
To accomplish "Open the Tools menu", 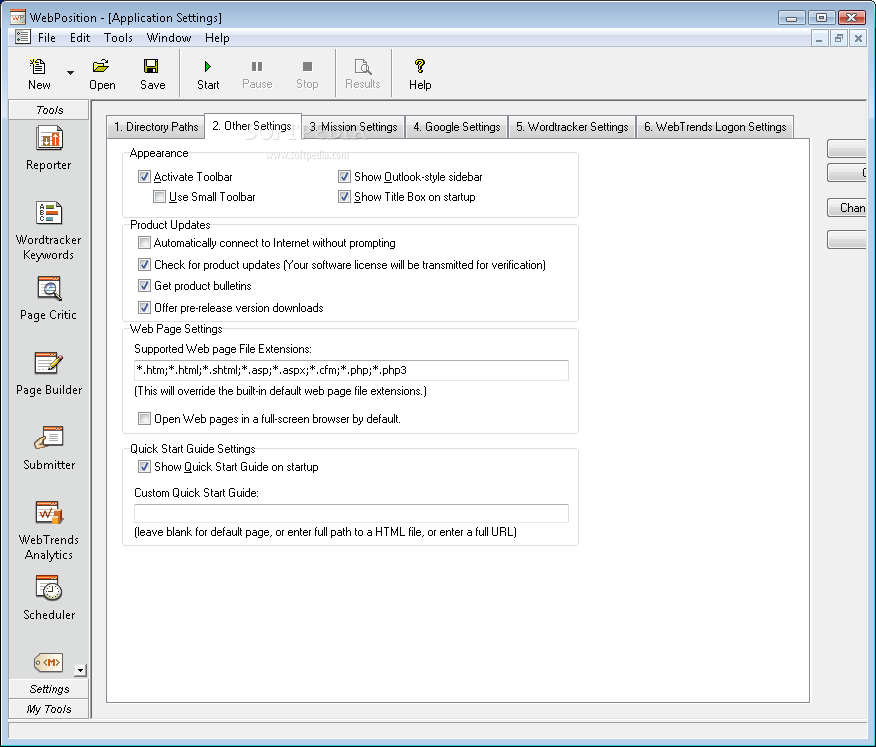I will point(118,38).
